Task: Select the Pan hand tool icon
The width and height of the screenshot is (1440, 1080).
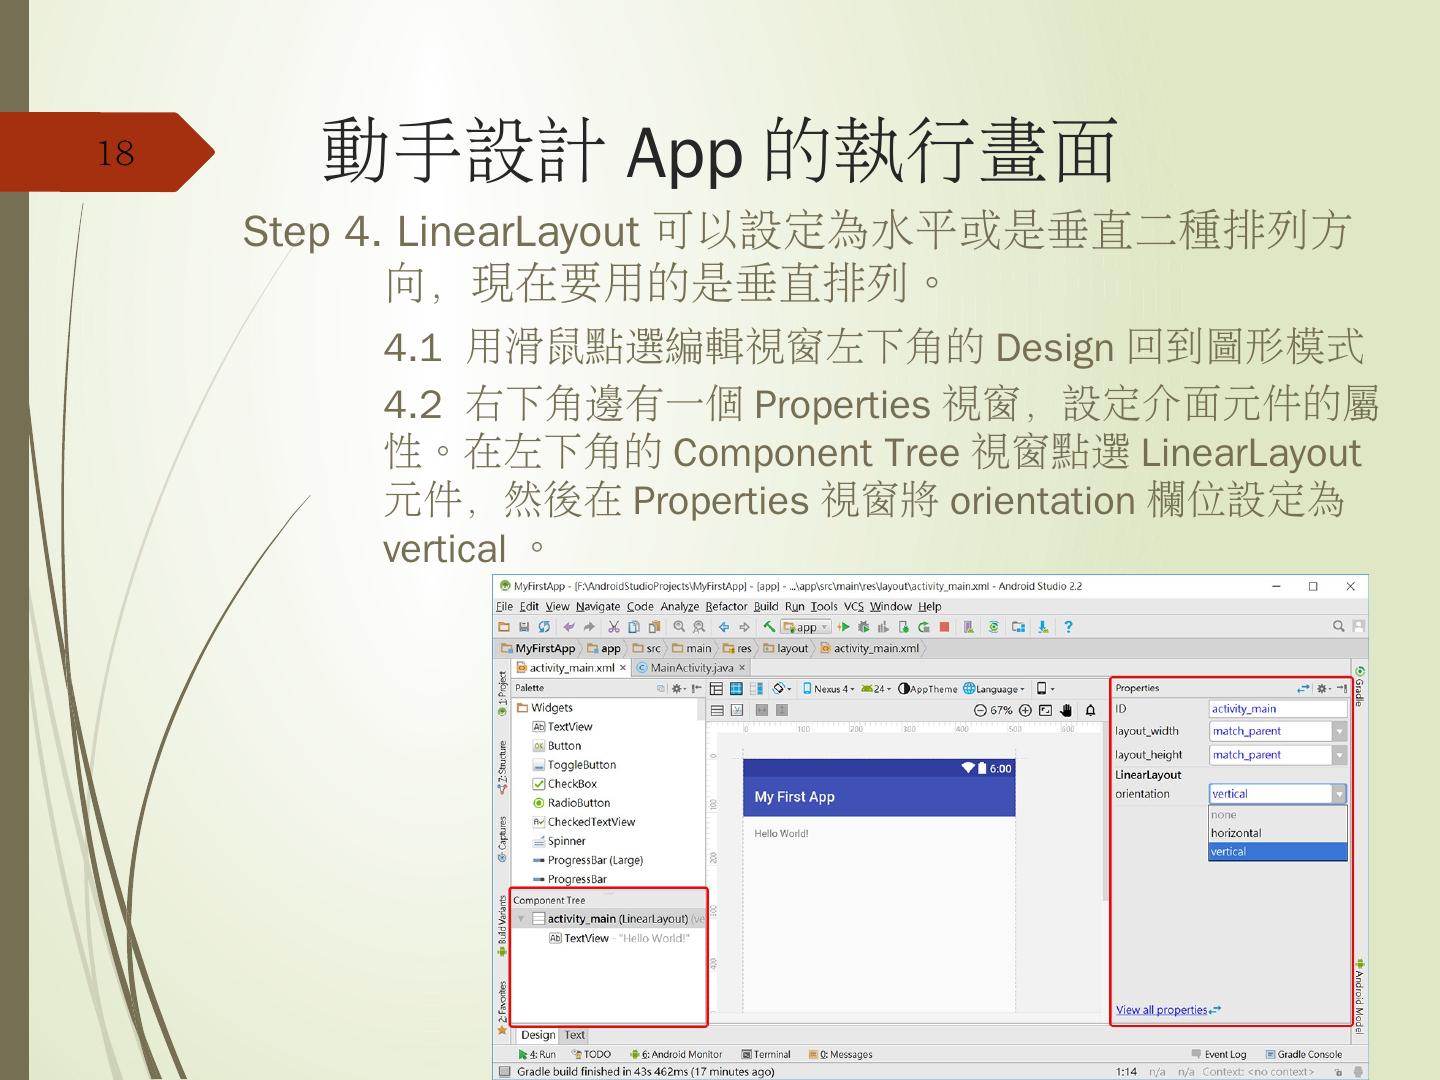Action: tap(1066, 710)
